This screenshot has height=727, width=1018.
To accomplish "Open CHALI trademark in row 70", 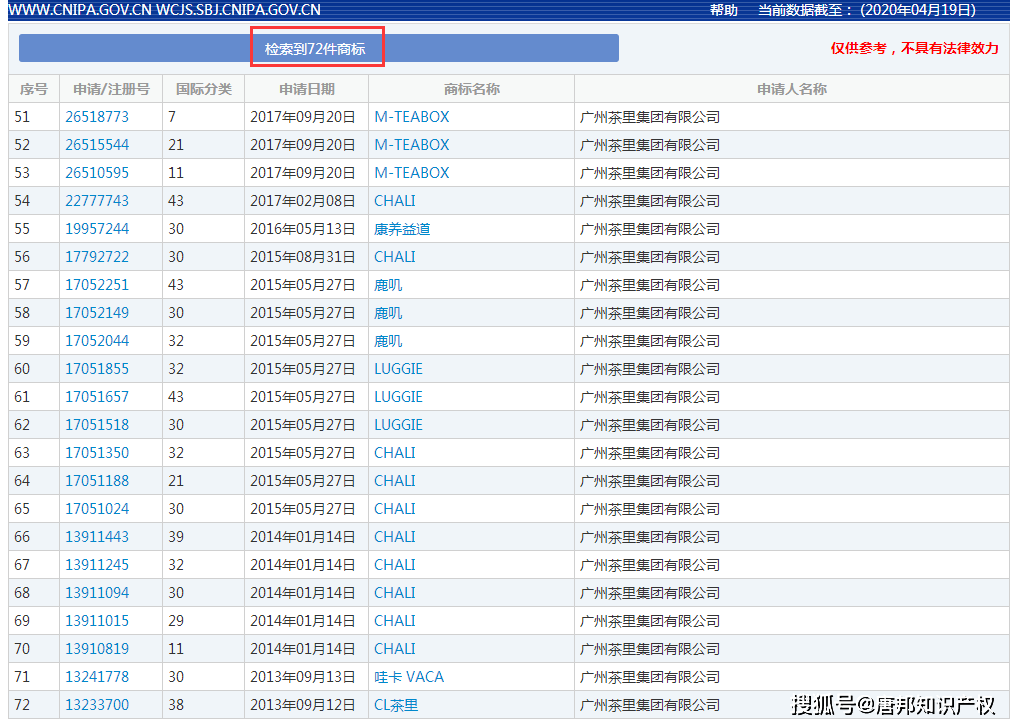I will click(395, 648).
